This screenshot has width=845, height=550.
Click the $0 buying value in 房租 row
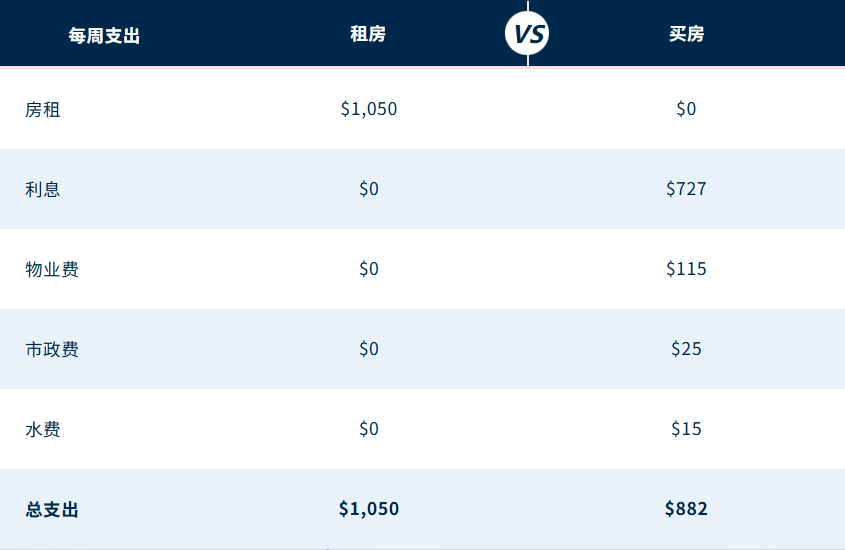(x=686, y=109)
